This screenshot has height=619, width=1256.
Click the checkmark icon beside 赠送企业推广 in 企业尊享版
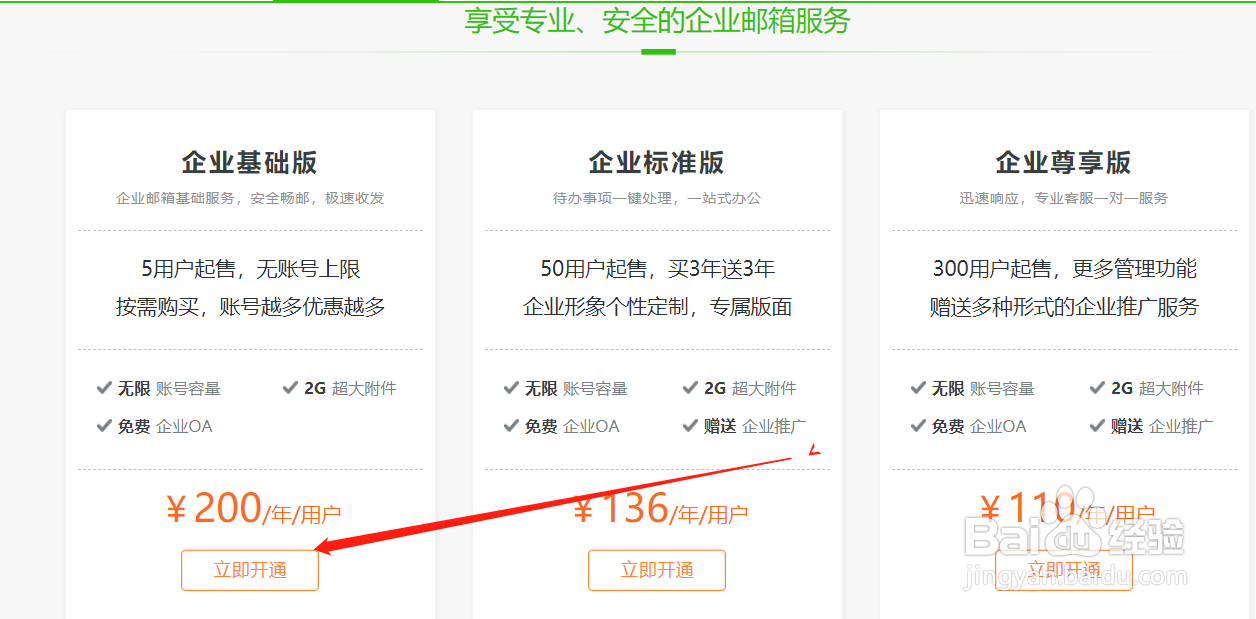(x=1096, y=425)
